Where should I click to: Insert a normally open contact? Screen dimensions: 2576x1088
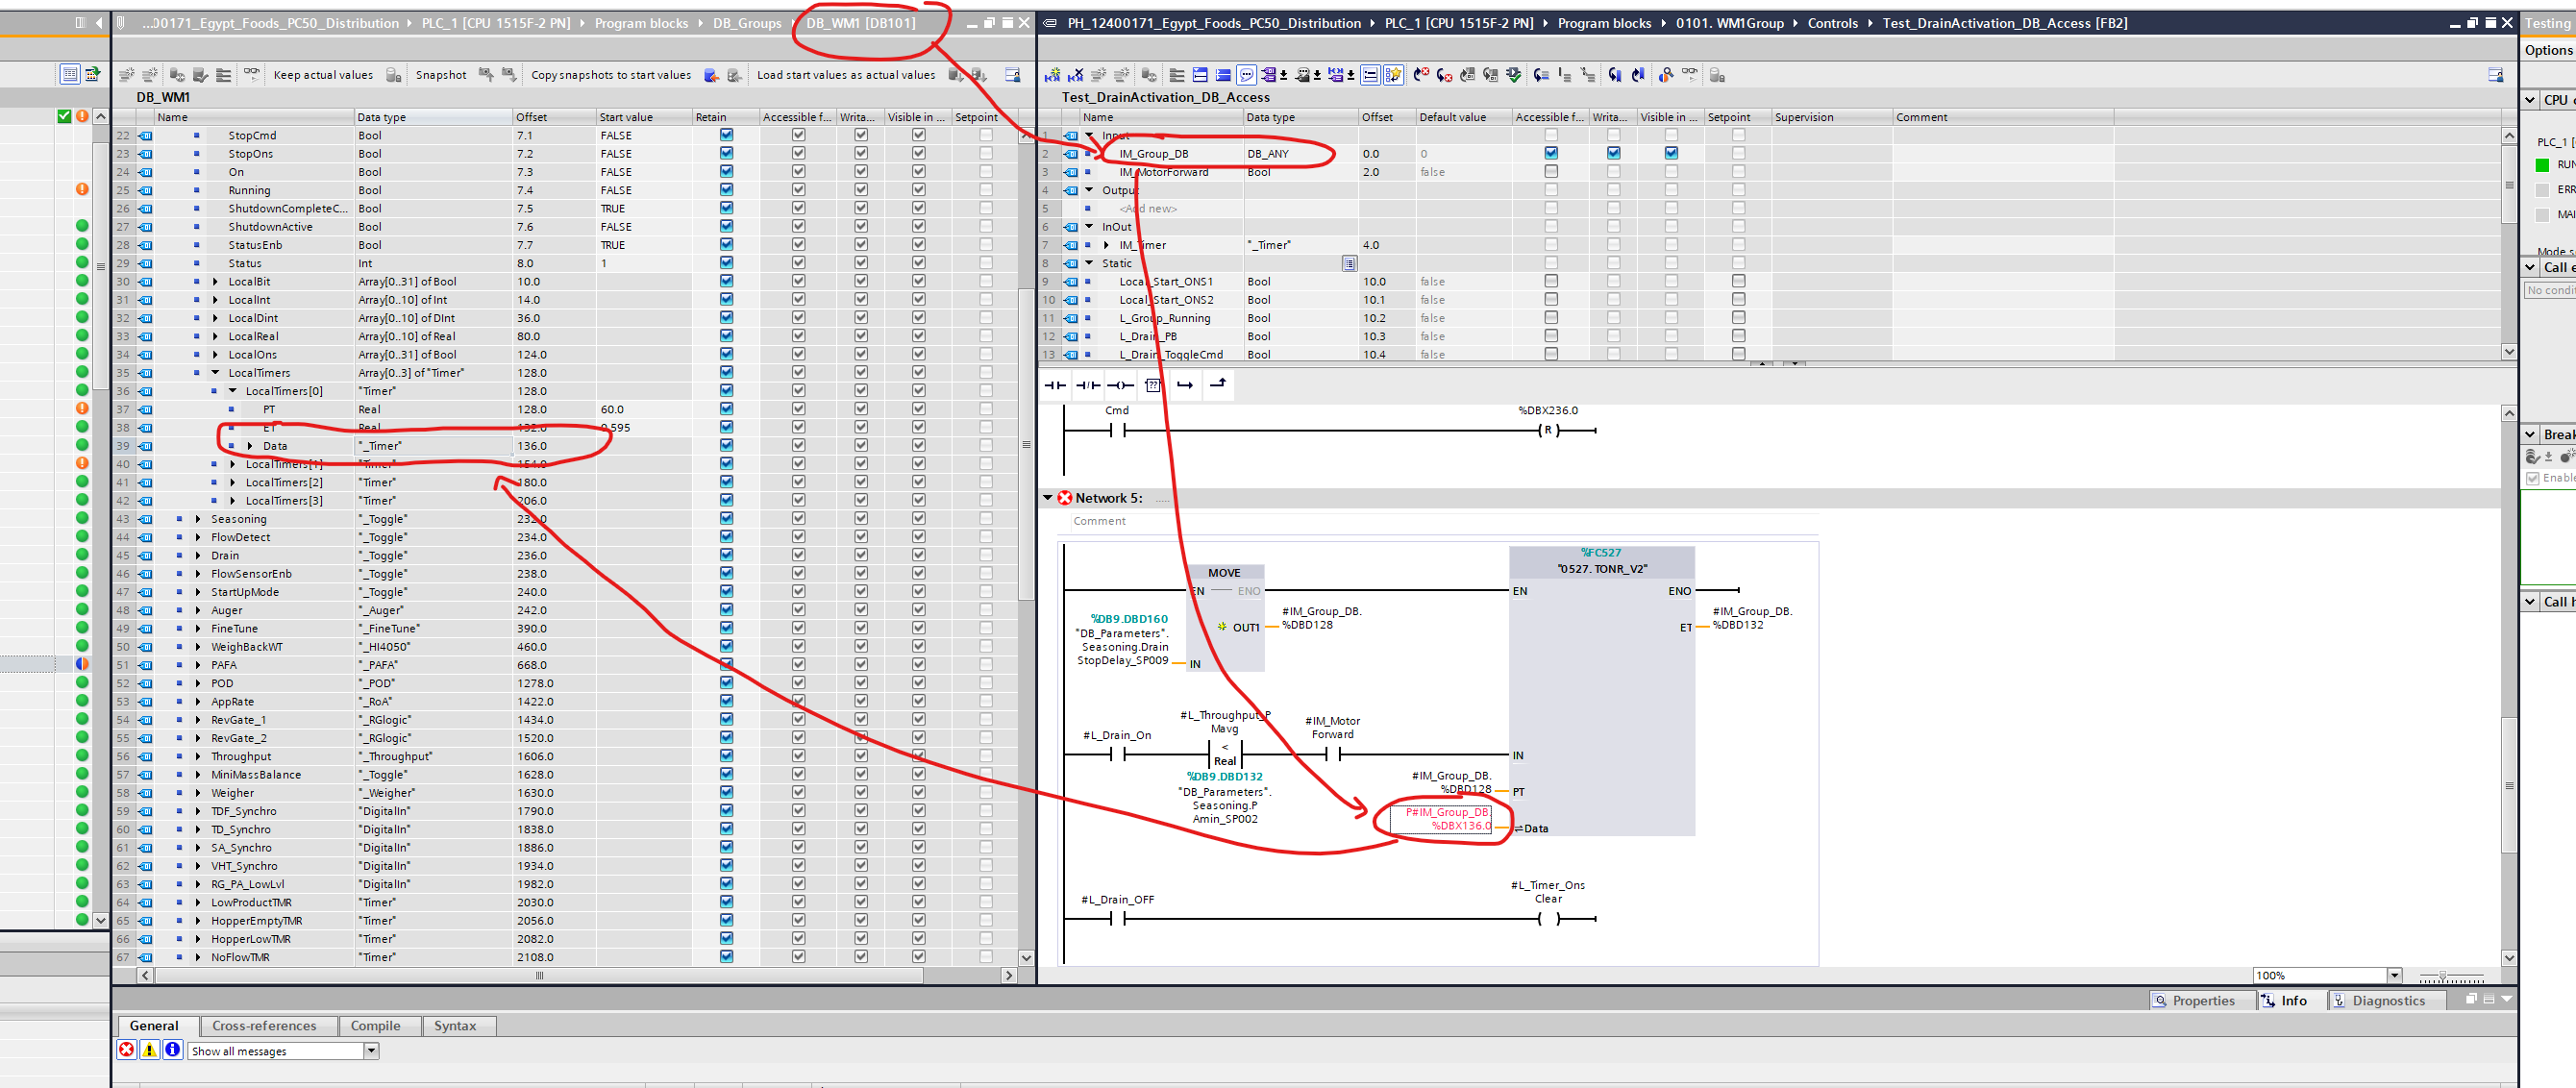click(1055, 385)
